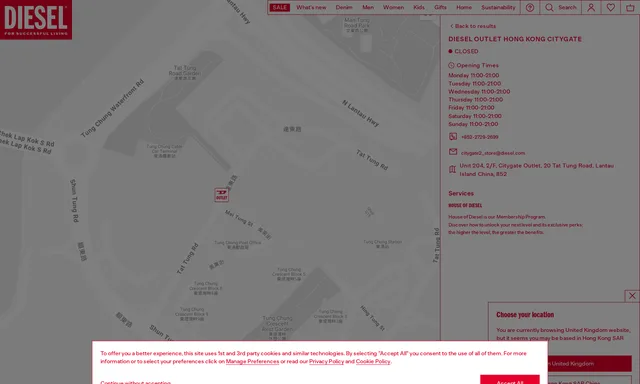
Task: Click the Opening Times clock icon
Action: (451, 65)
